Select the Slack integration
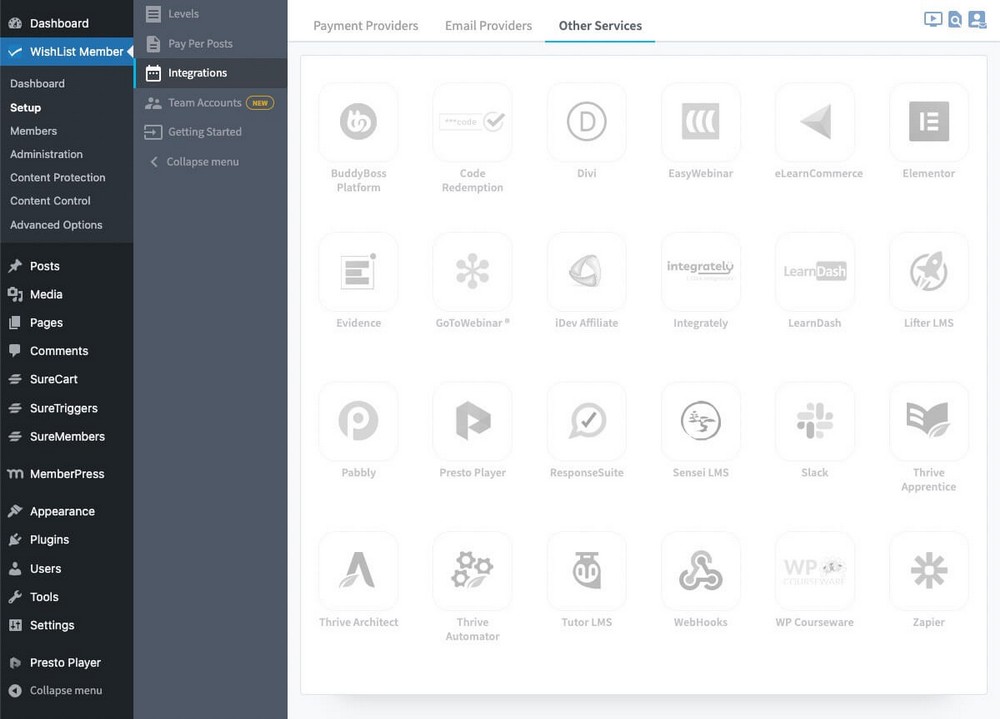Image resolution: width=1000 pixels, height=719 pixels. pyautogui.click(x=814, y=421)
